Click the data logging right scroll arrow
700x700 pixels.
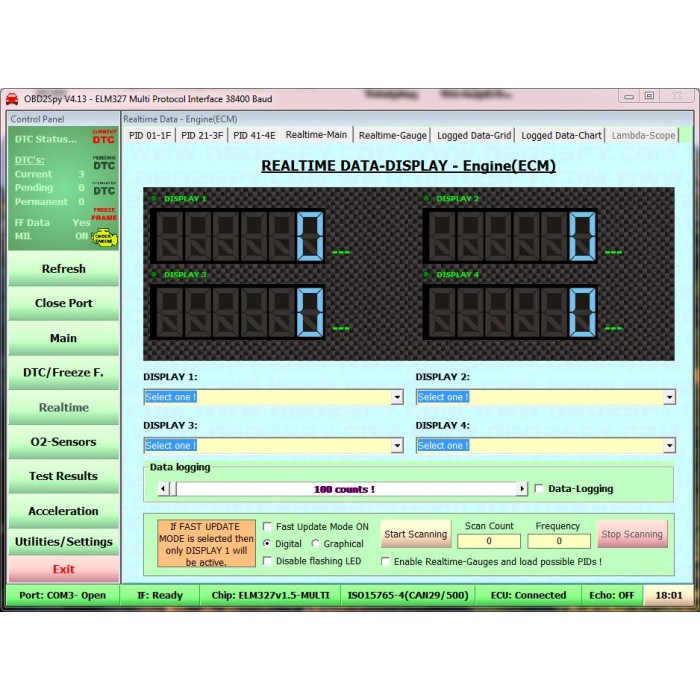coord(522,489)
